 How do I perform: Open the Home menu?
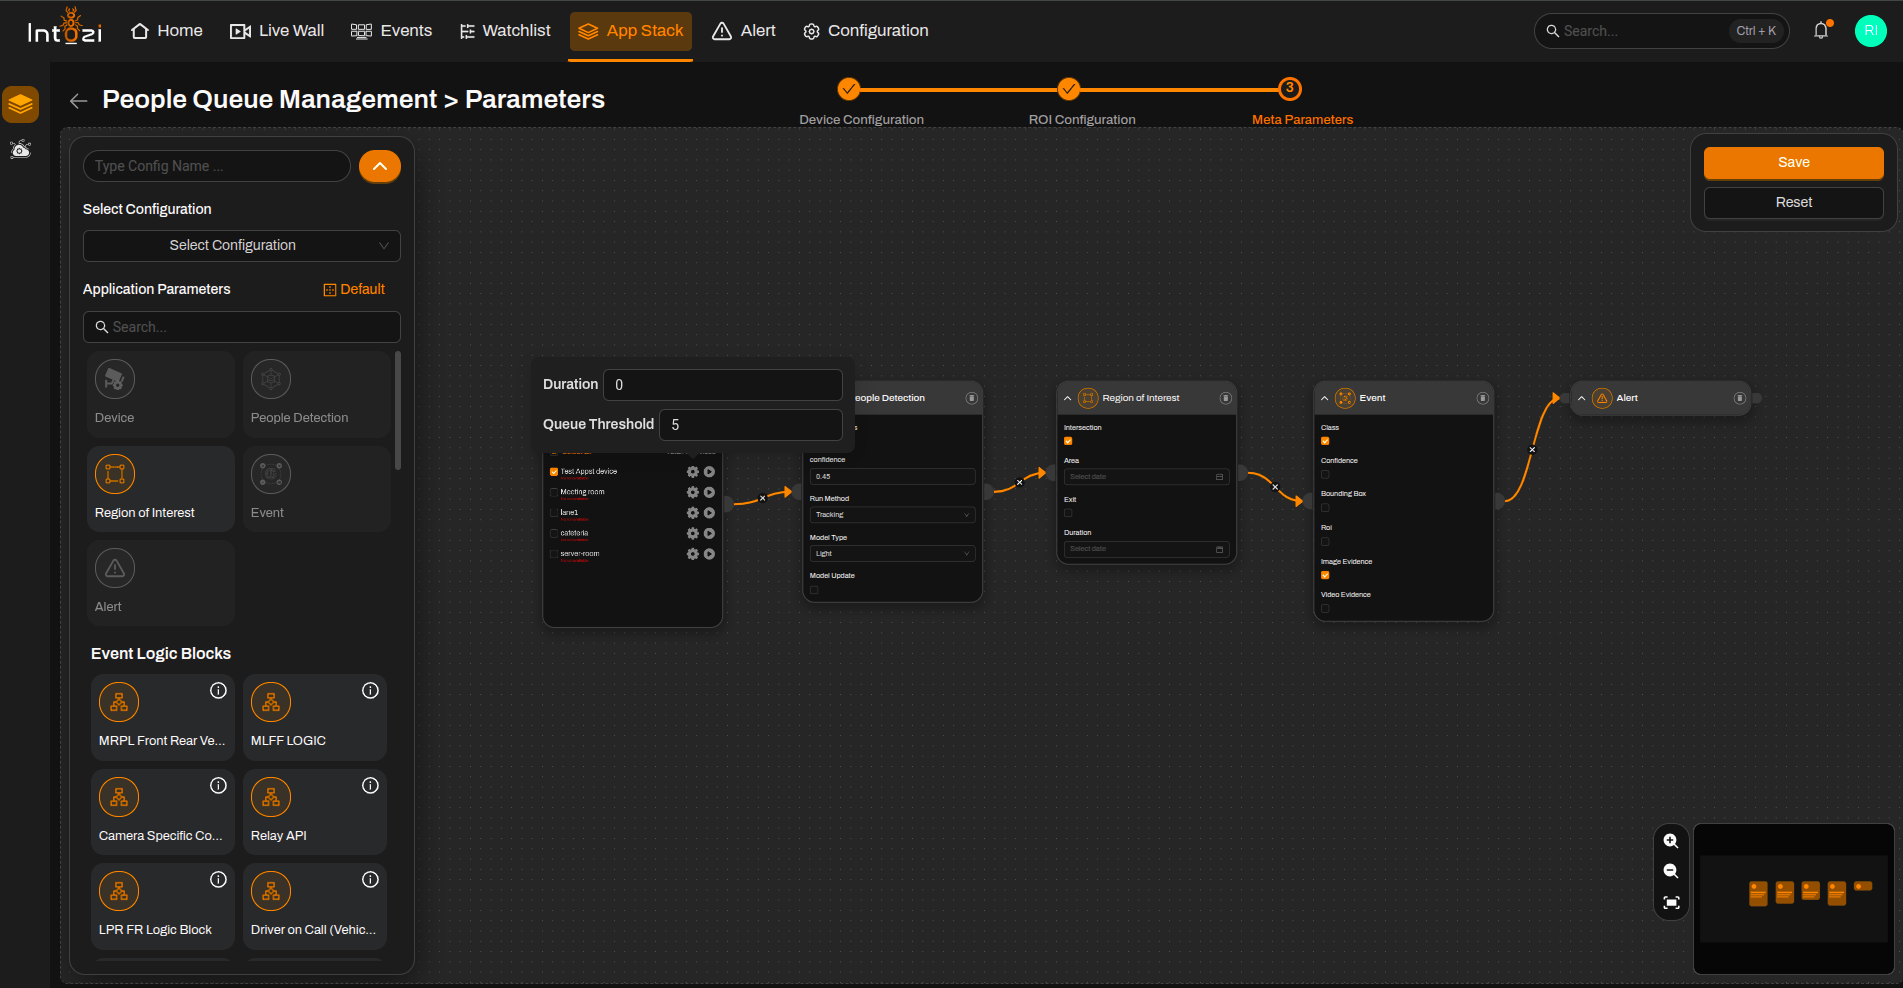pyautogui.click(x=167, y=31)
